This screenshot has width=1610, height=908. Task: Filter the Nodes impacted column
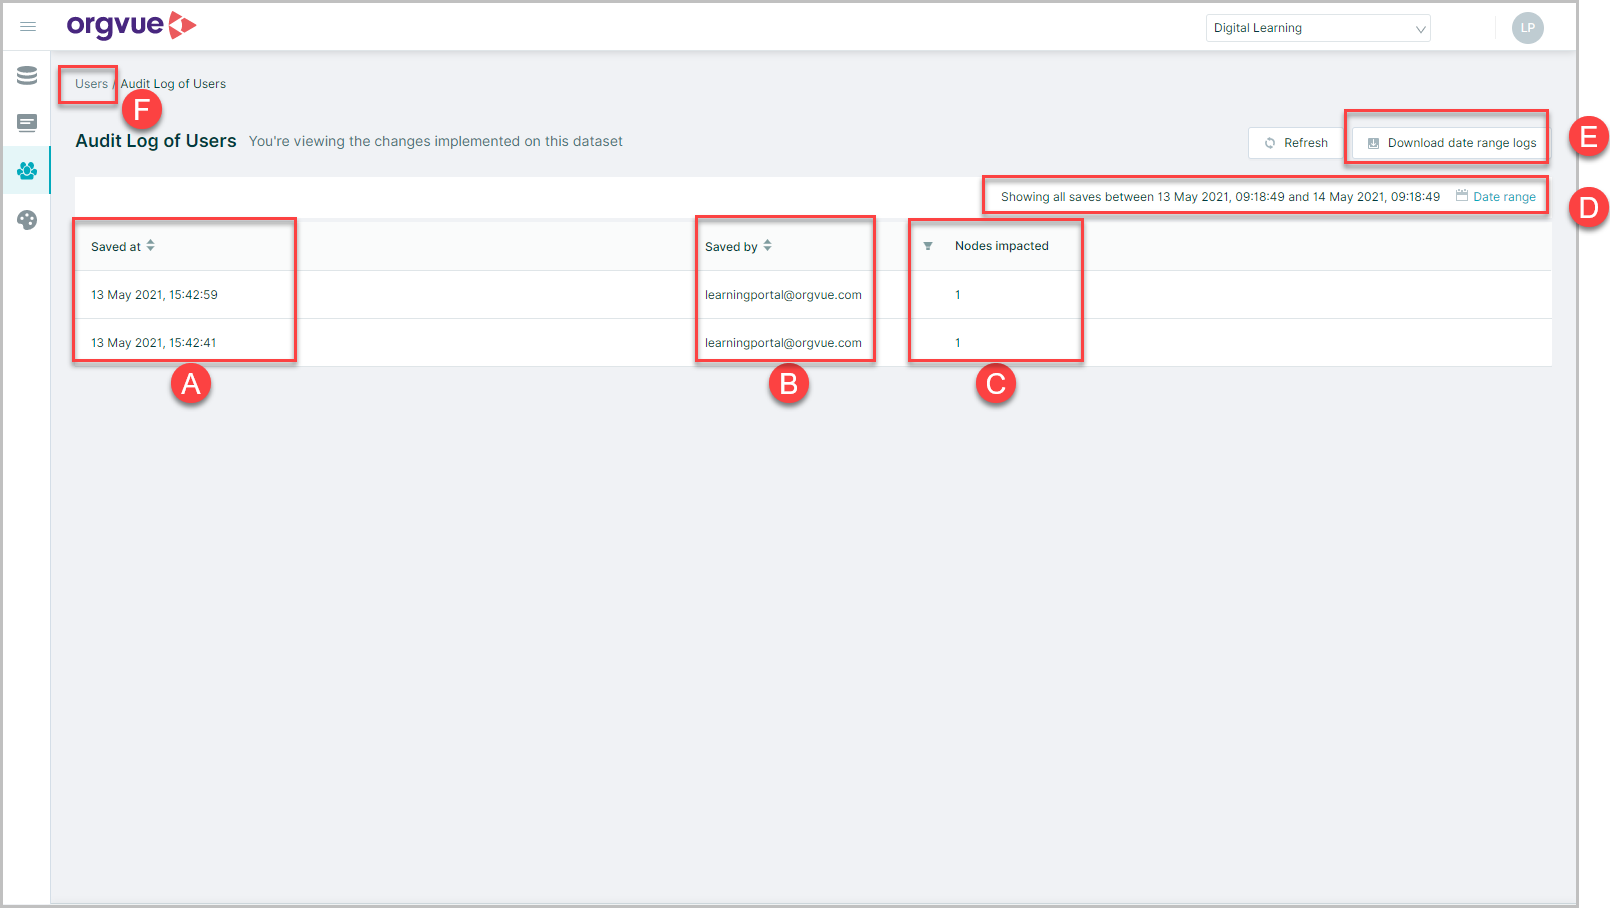point(928,246)
